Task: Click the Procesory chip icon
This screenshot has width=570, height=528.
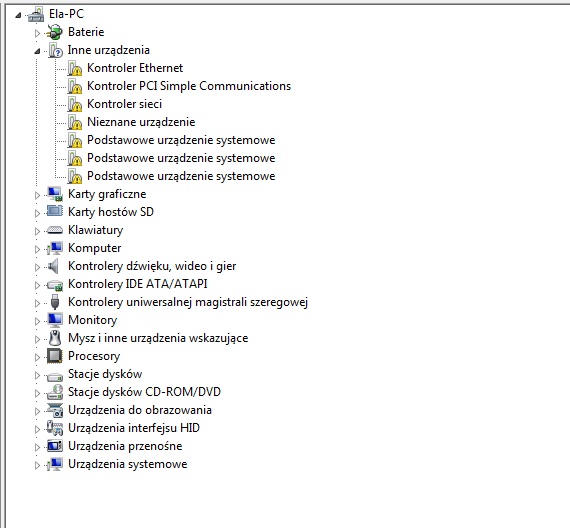Action: (x=55, y=356)
